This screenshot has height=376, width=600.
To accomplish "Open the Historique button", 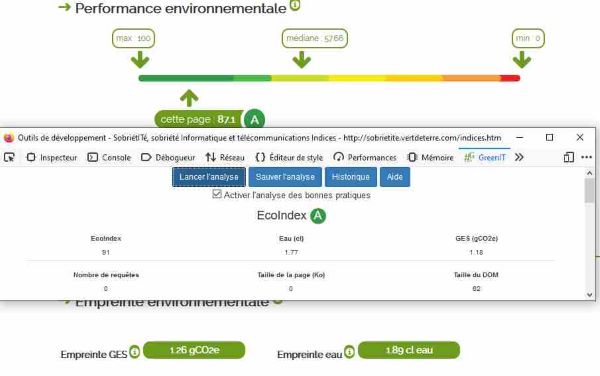I will coord(351,177).
